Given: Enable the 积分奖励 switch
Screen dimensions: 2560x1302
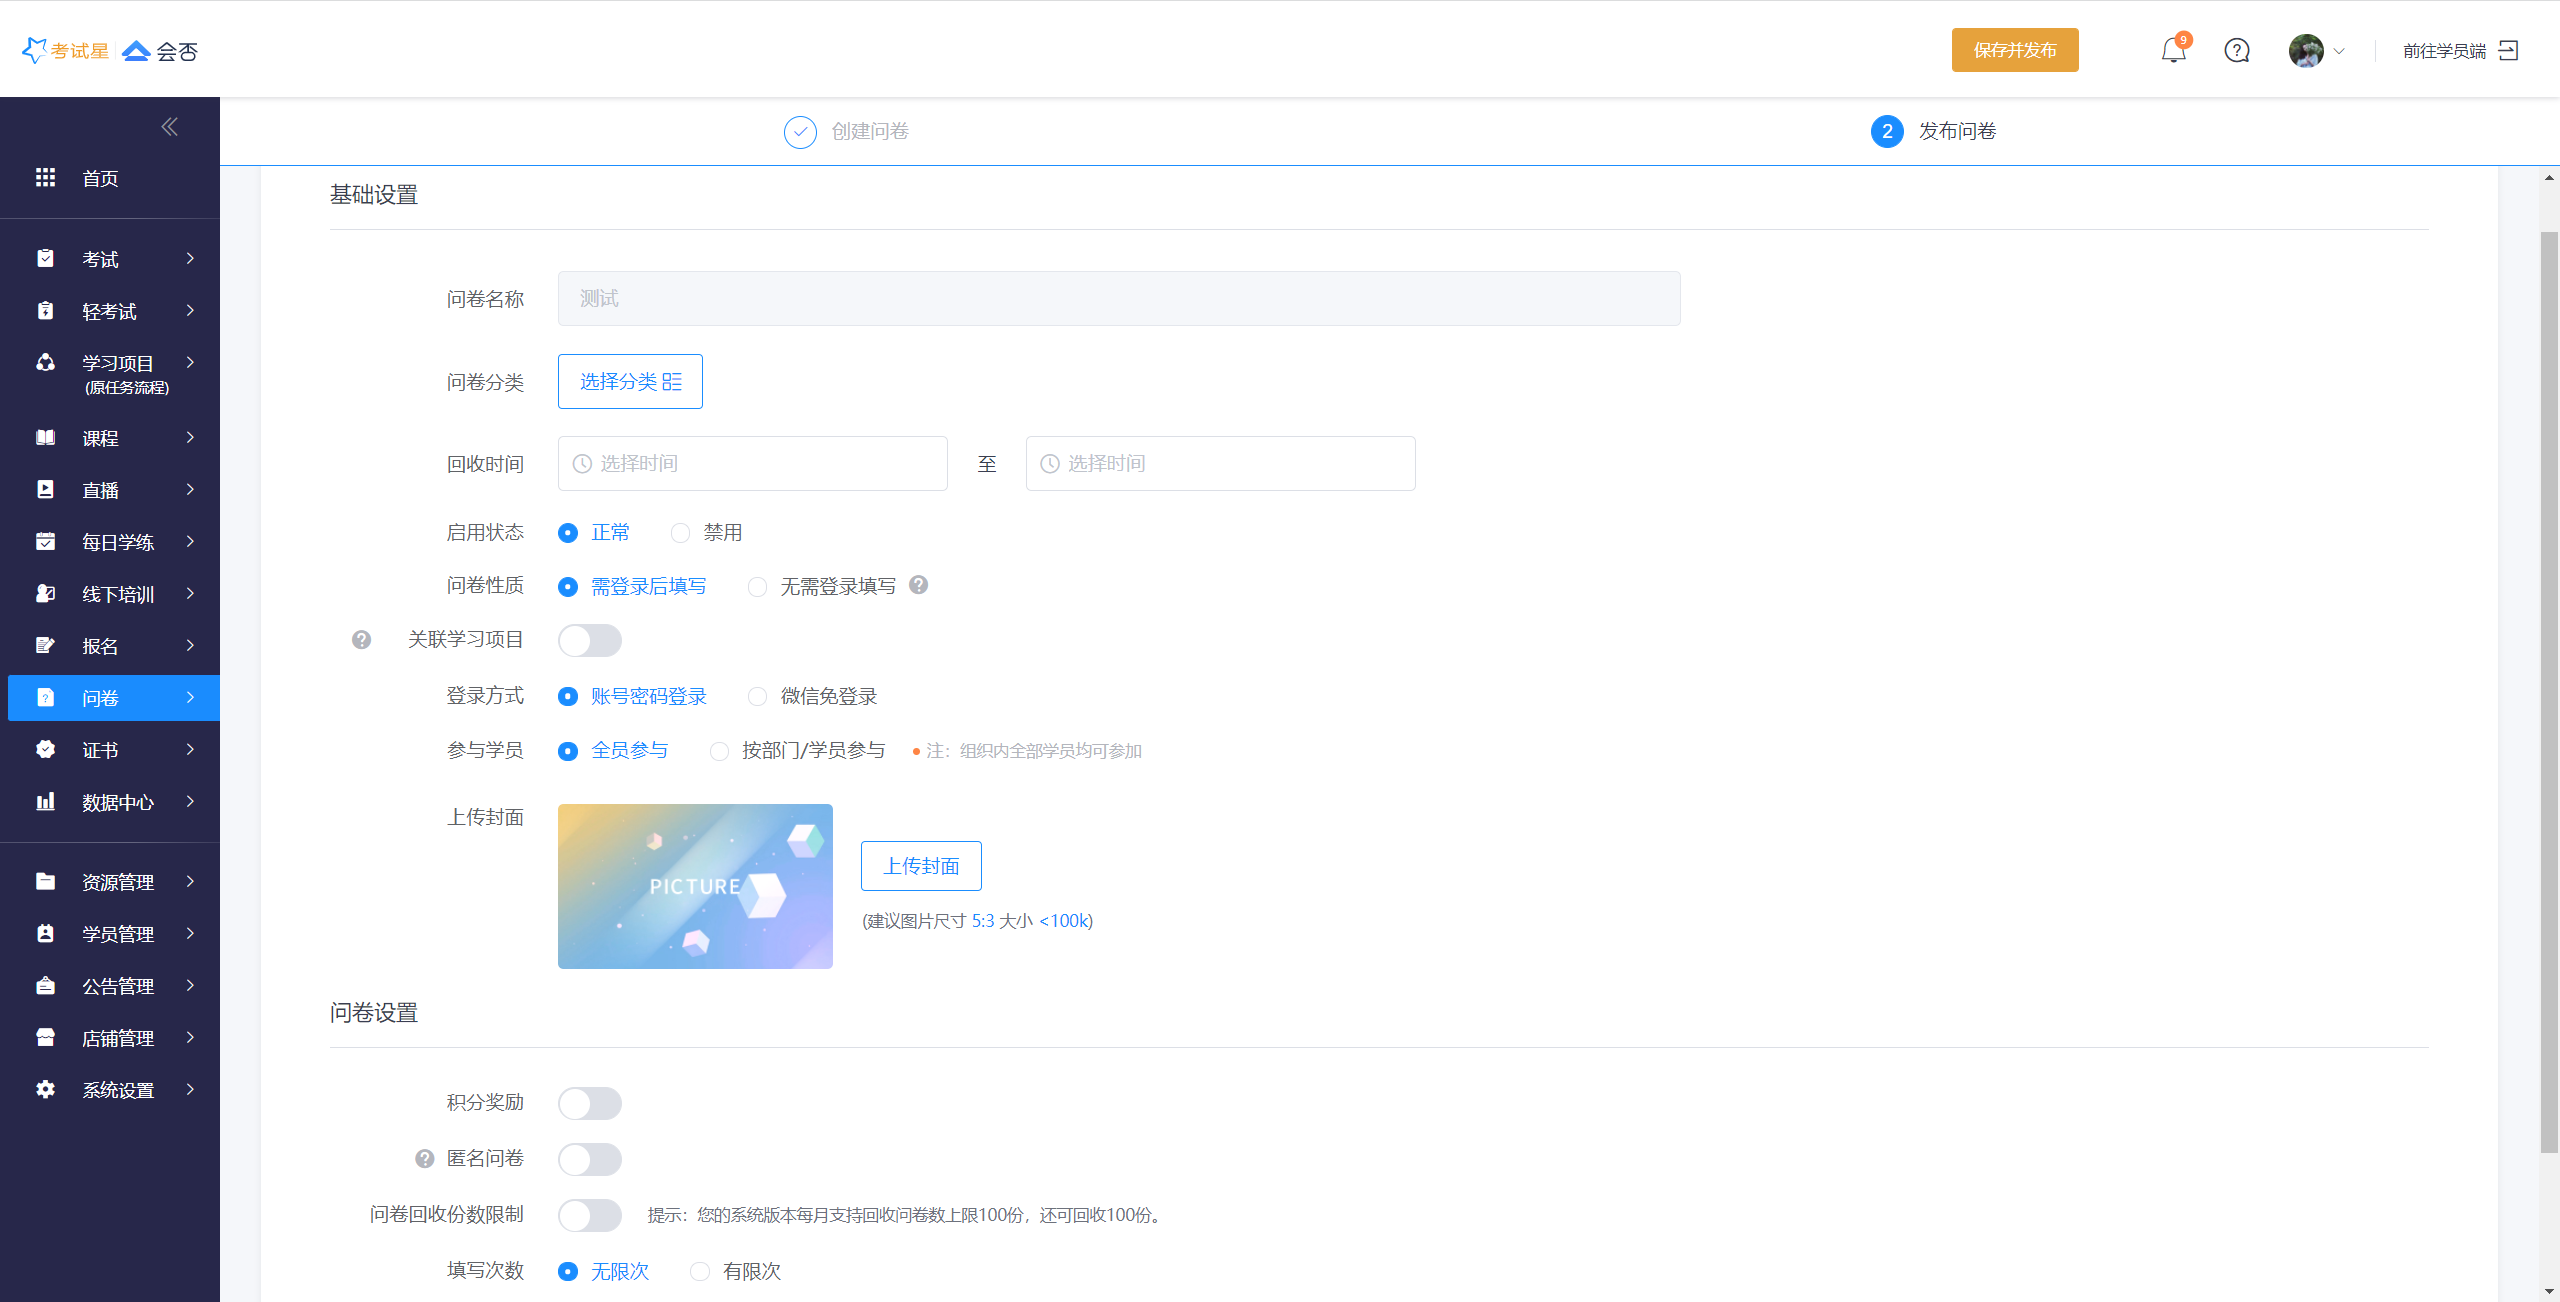Looking at the screenshot, I should click(589, 1103).
